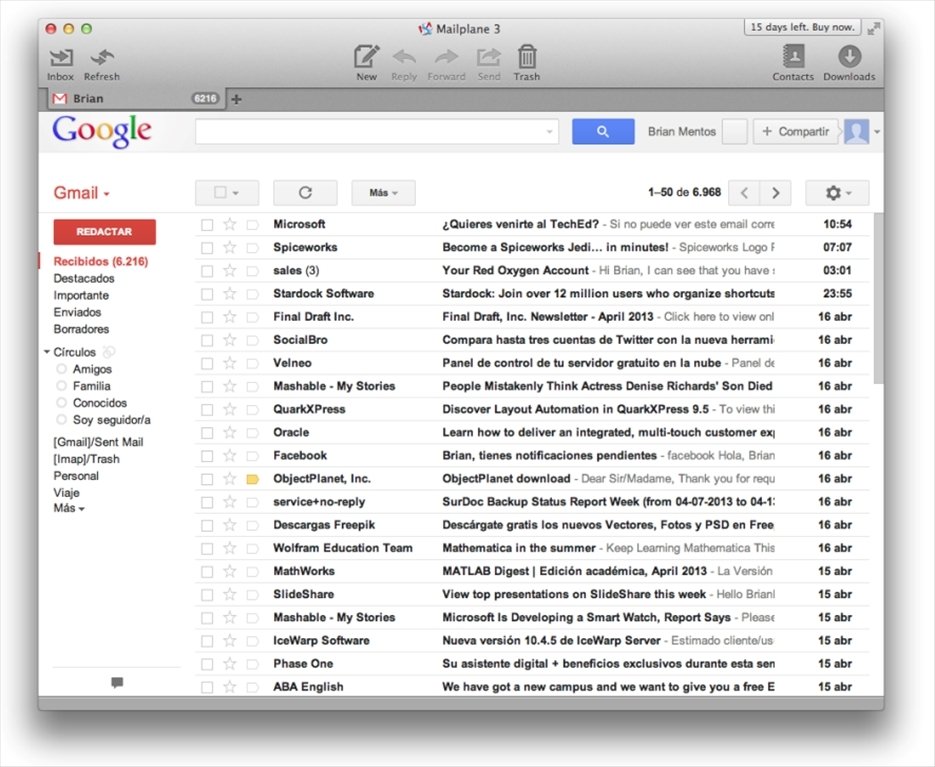Open Downloads from the toolbar
This screenshot has width=935, height=767.
tap(849, 63)
